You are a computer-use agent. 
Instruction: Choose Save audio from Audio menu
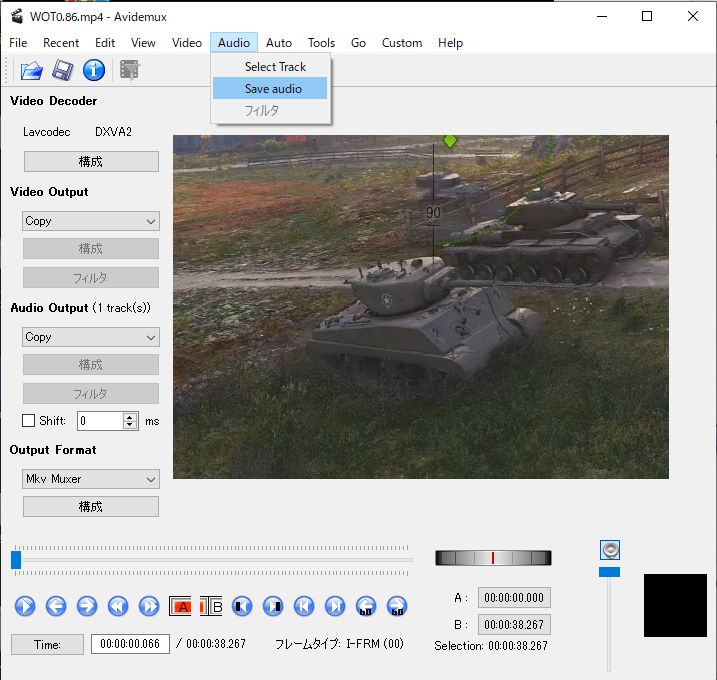point(273,89)
